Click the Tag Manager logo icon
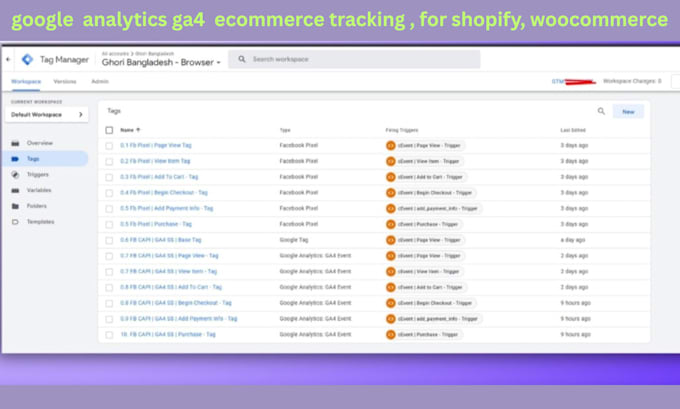 click(27, 59)
